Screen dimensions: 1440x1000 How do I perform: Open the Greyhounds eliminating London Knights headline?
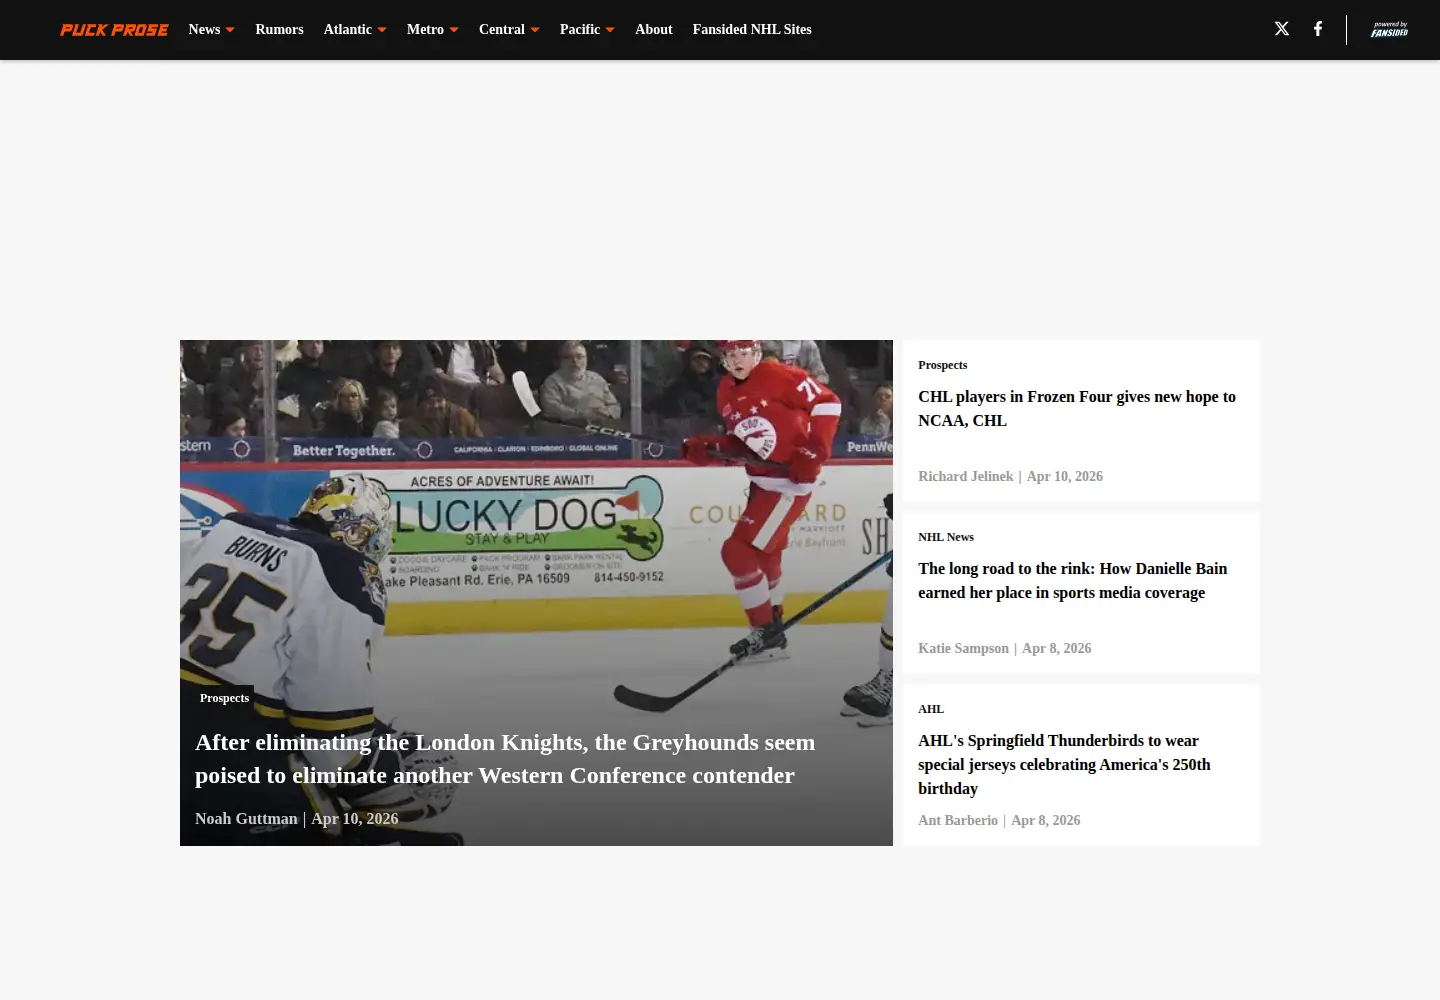coord(505,759)
